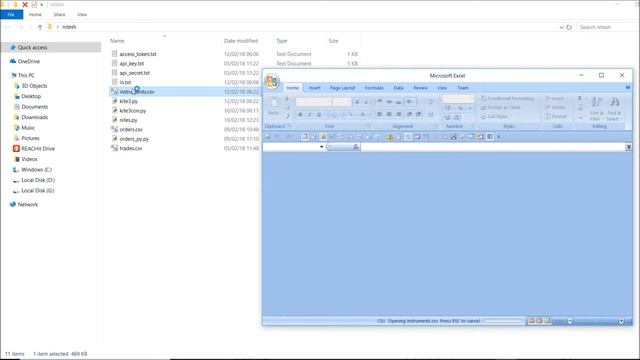Click the Paste button in Excel
640x360 pixels.
[x=273, y=107]
